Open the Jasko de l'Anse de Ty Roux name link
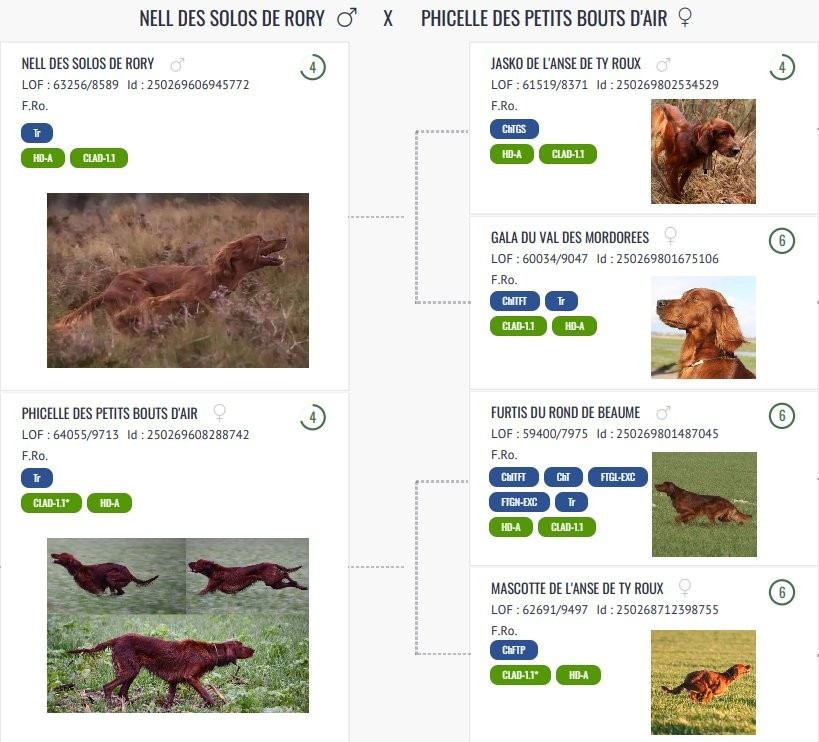819x742 pixels. coord(566,64)
